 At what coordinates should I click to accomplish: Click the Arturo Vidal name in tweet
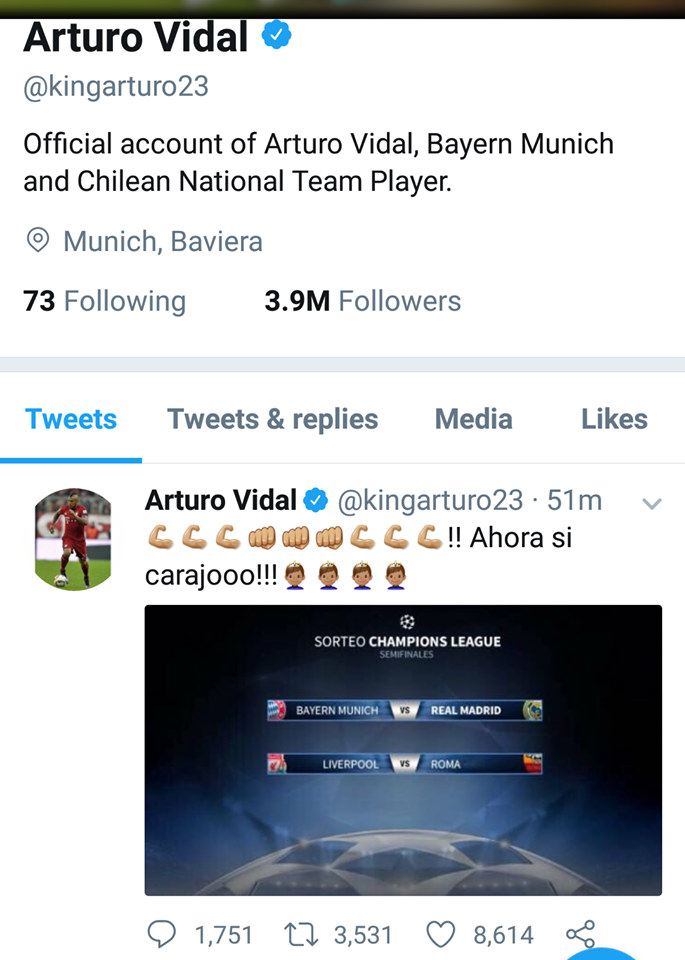click(221, 500)
